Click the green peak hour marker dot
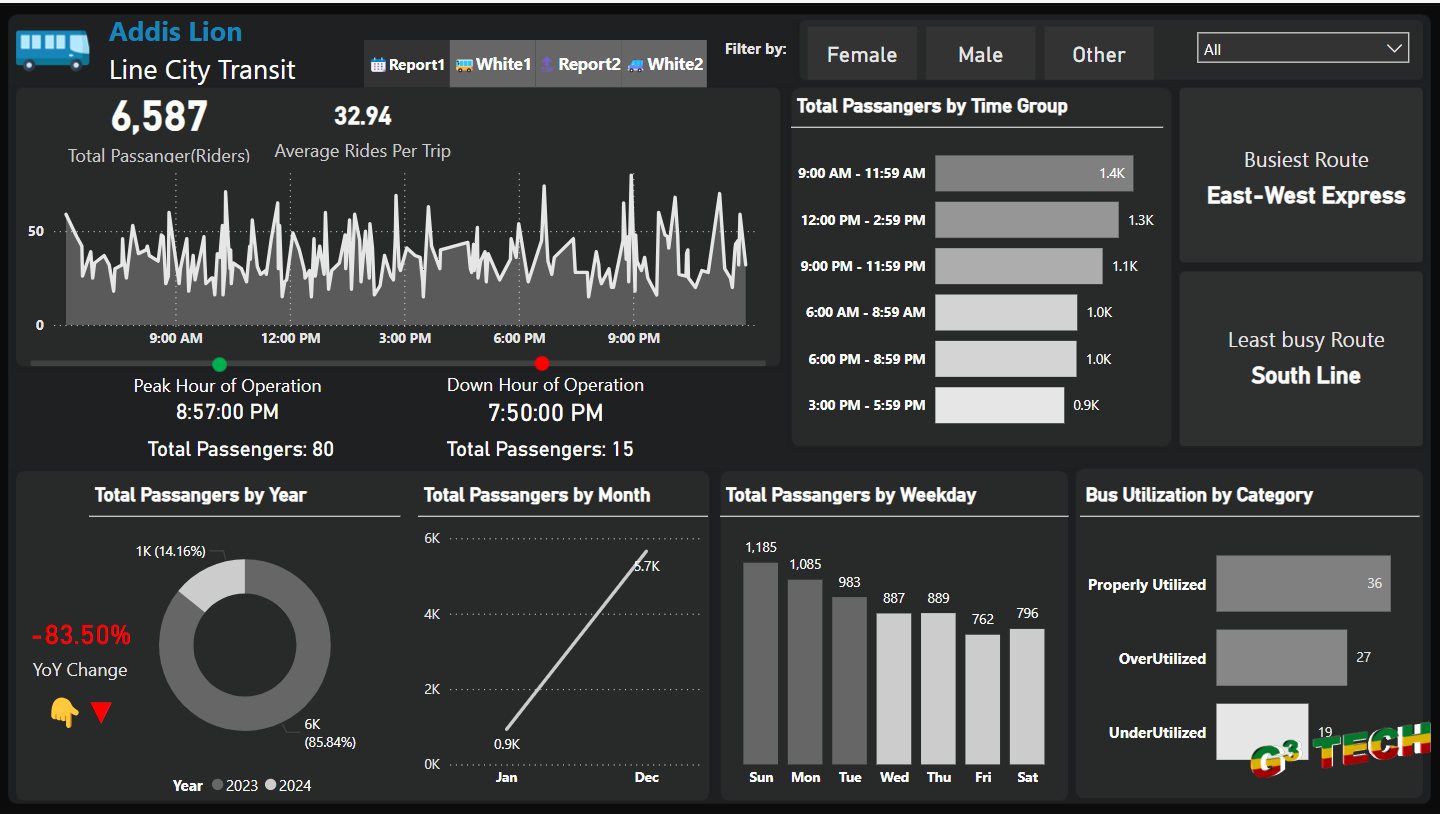 point(220,364)
